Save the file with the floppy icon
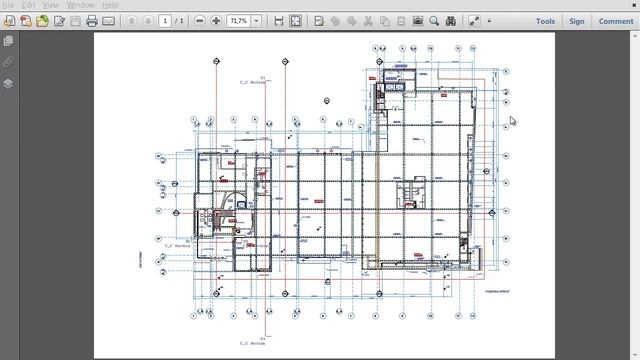 pos(76,21)
